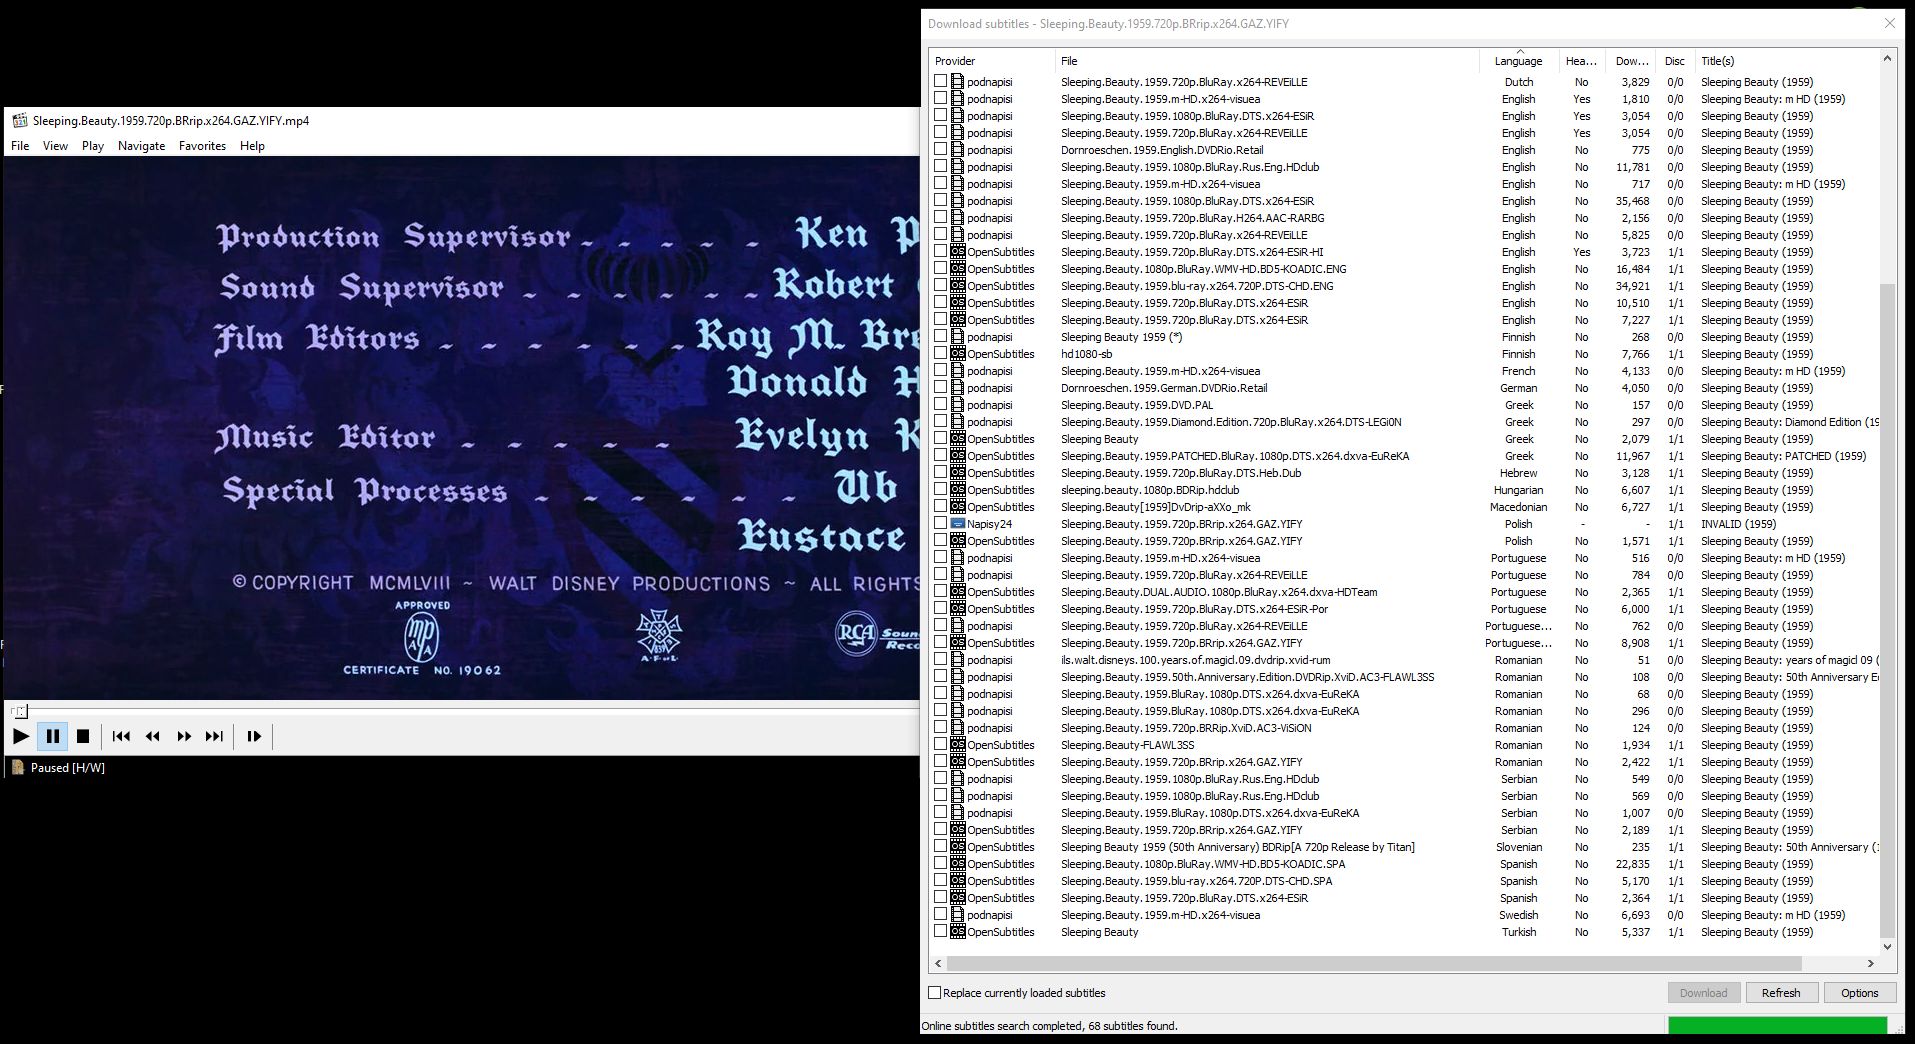The image size is (1915, 1044).
Task: Click the Pause button in the player
Action: pos(53,736)
